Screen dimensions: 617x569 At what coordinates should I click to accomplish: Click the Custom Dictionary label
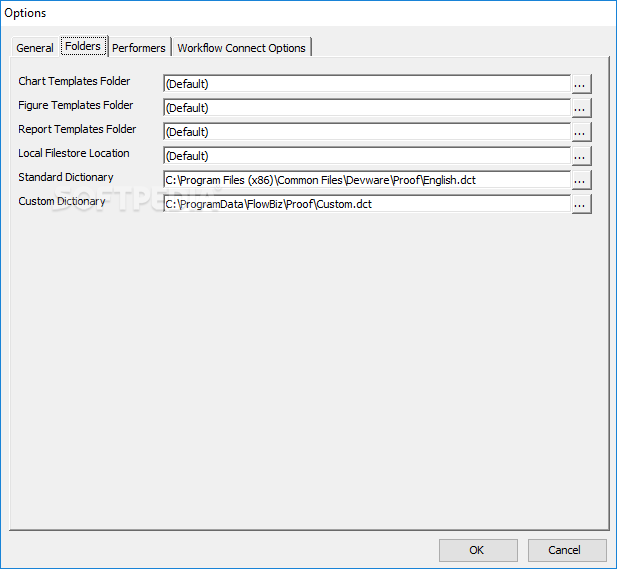pyautogui.click(x=62, y=201)
